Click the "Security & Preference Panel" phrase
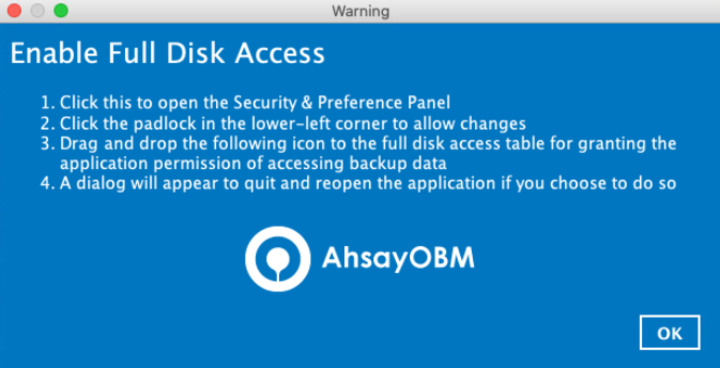Image resolution: width=720 pixels, height=368 pixels. pyautogui.click(x=342, y=102)
